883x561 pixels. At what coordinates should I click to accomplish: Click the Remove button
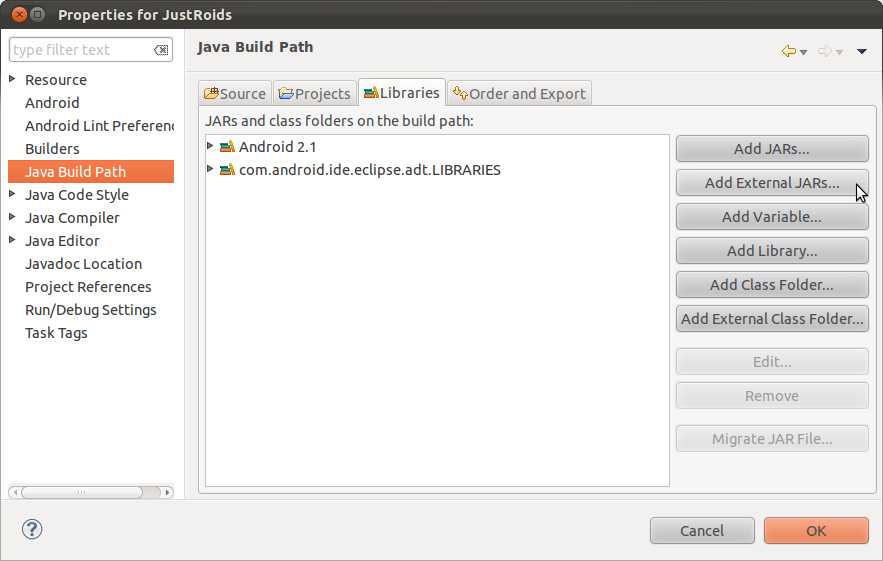772,396
